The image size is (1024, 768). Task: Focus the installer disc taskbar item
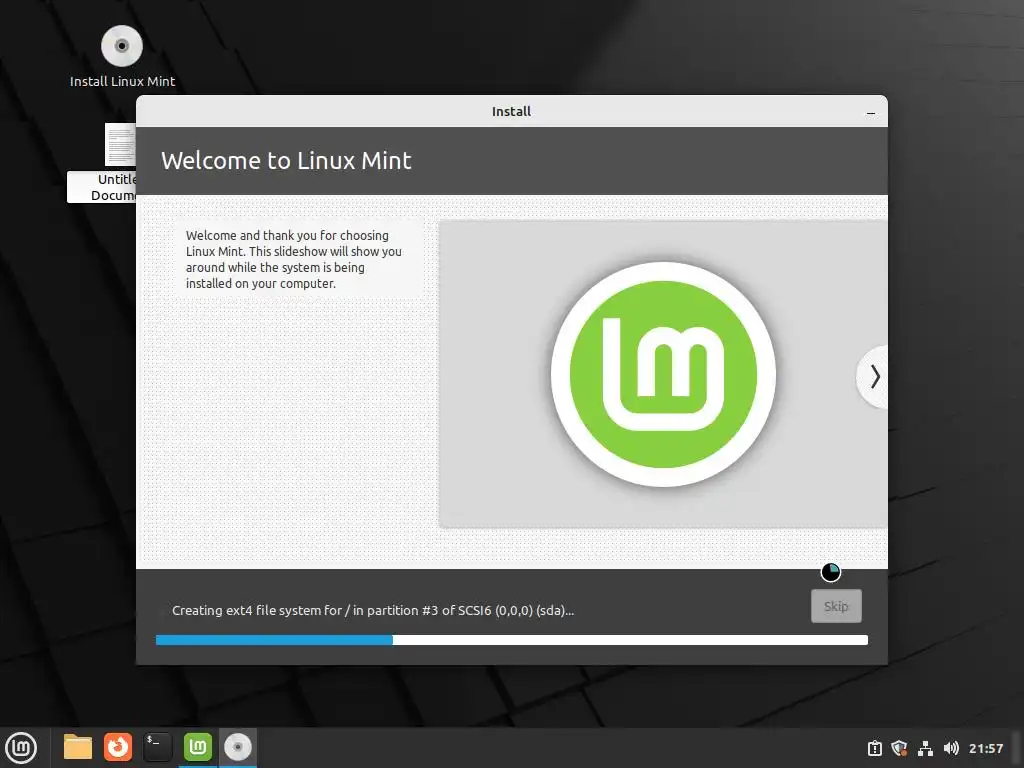[x=238, y=747]
